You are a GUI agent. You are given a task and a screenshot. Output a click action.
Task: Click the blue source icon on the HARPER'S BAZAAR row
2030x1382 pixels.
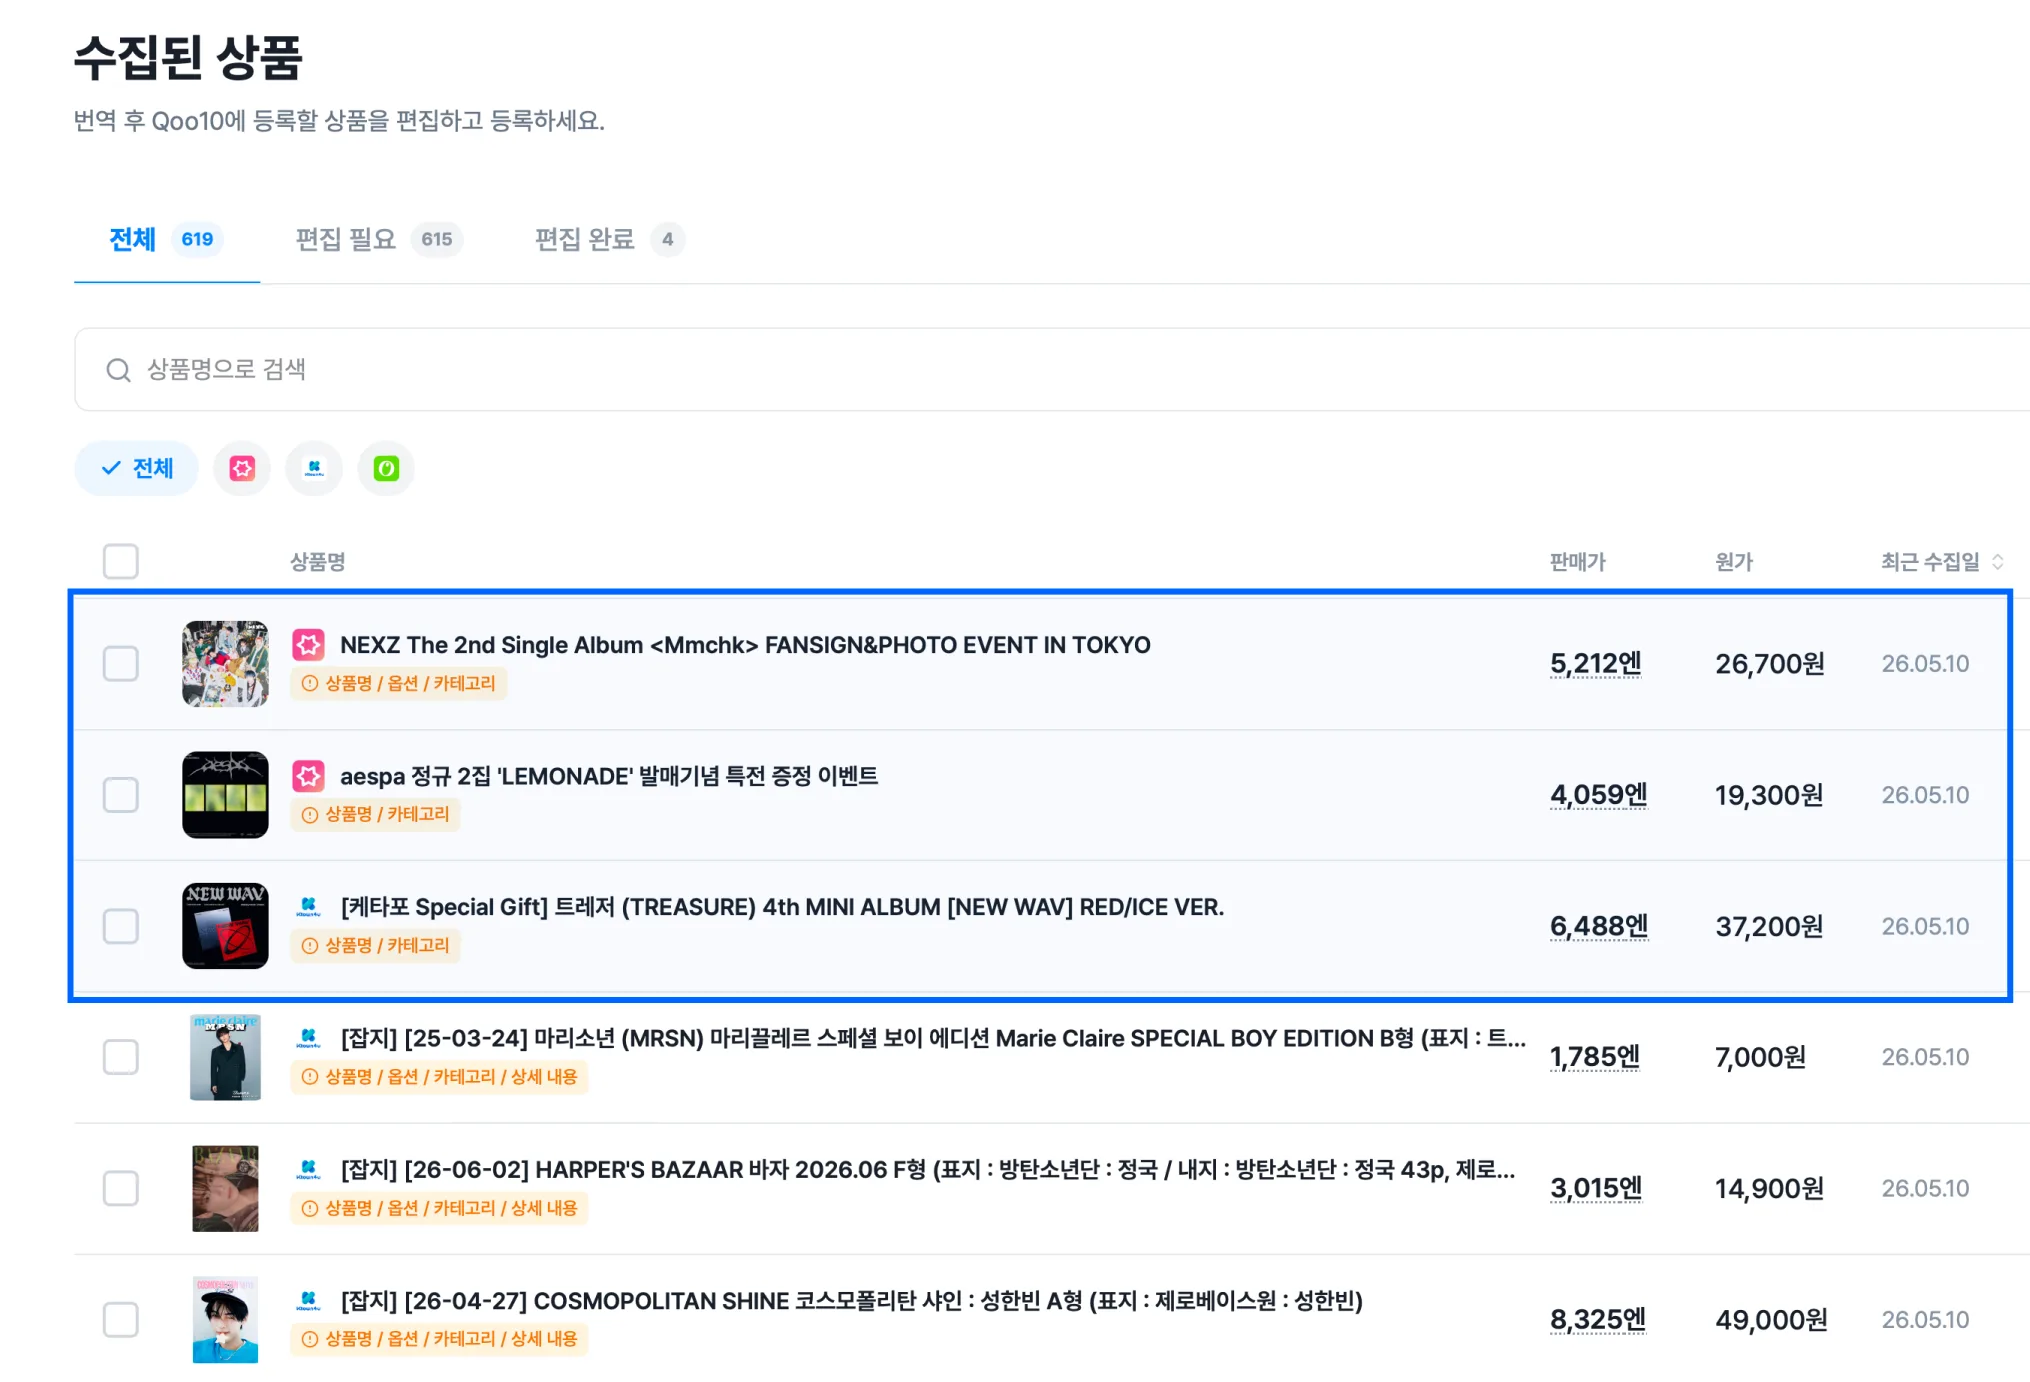(308, 1169)
